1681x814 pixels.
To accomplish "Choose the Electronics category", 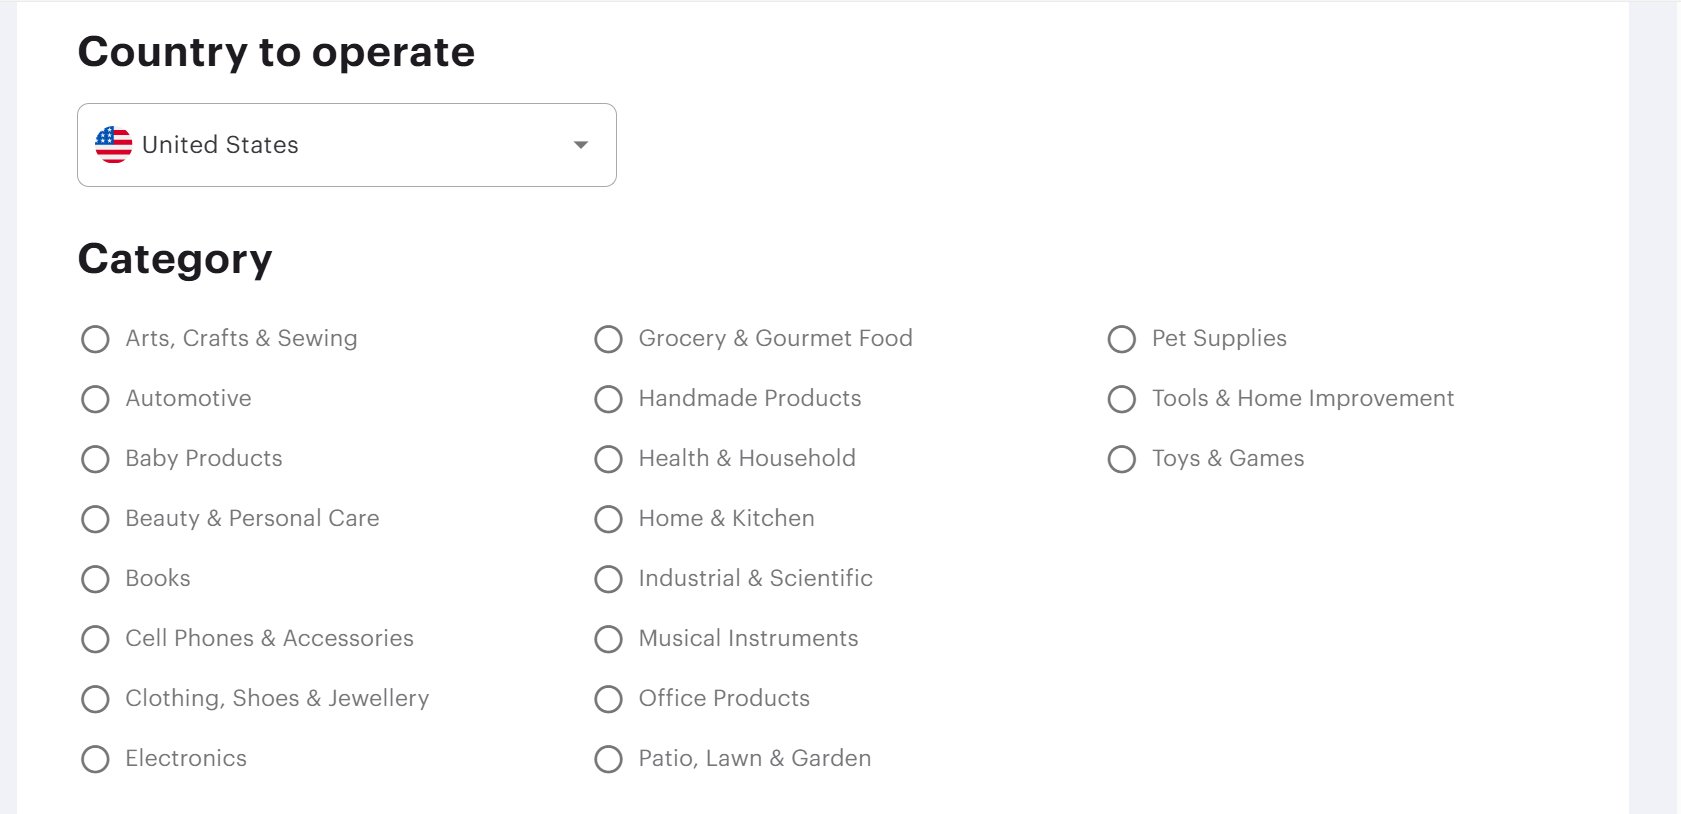I will 95,759.
